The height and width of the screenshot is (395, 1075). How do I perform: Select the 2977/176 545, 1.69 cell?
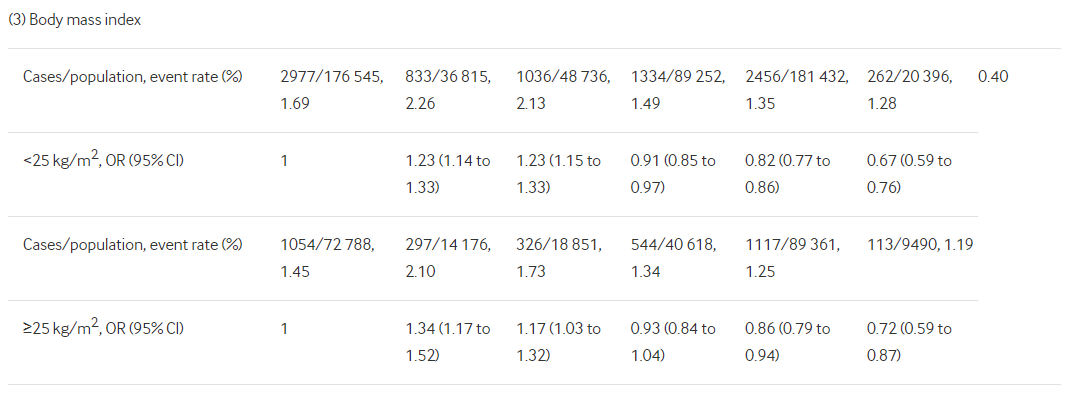pyautogui.click(x=332, y=90)
